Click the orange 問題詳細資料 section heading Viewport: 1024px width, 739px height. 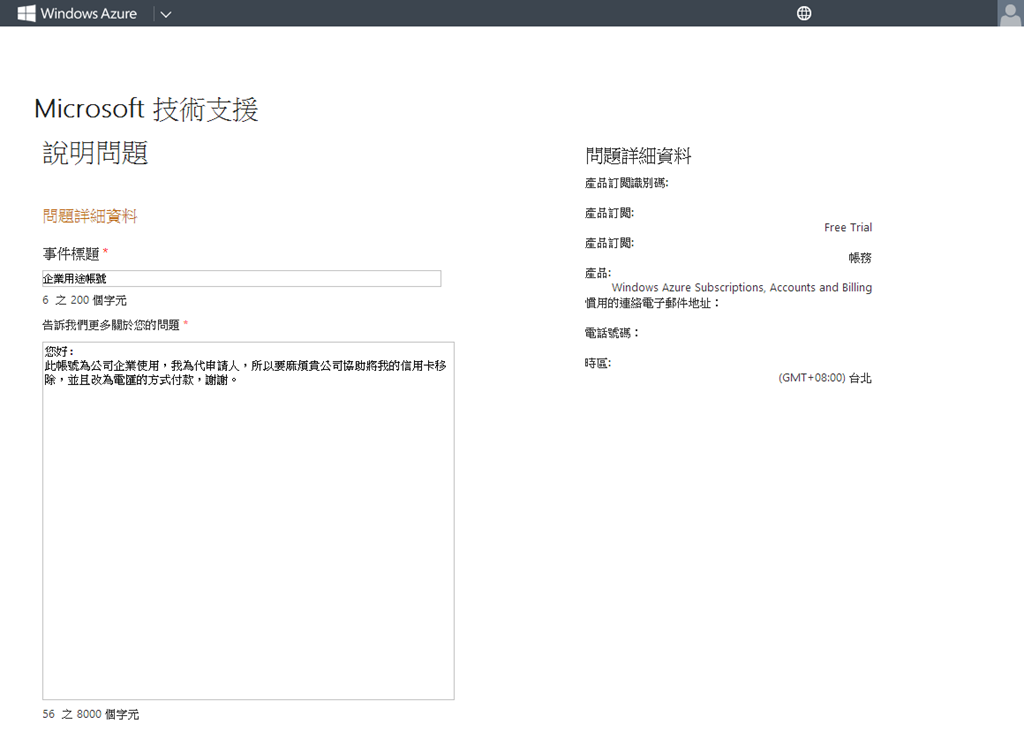pos(90,216)
